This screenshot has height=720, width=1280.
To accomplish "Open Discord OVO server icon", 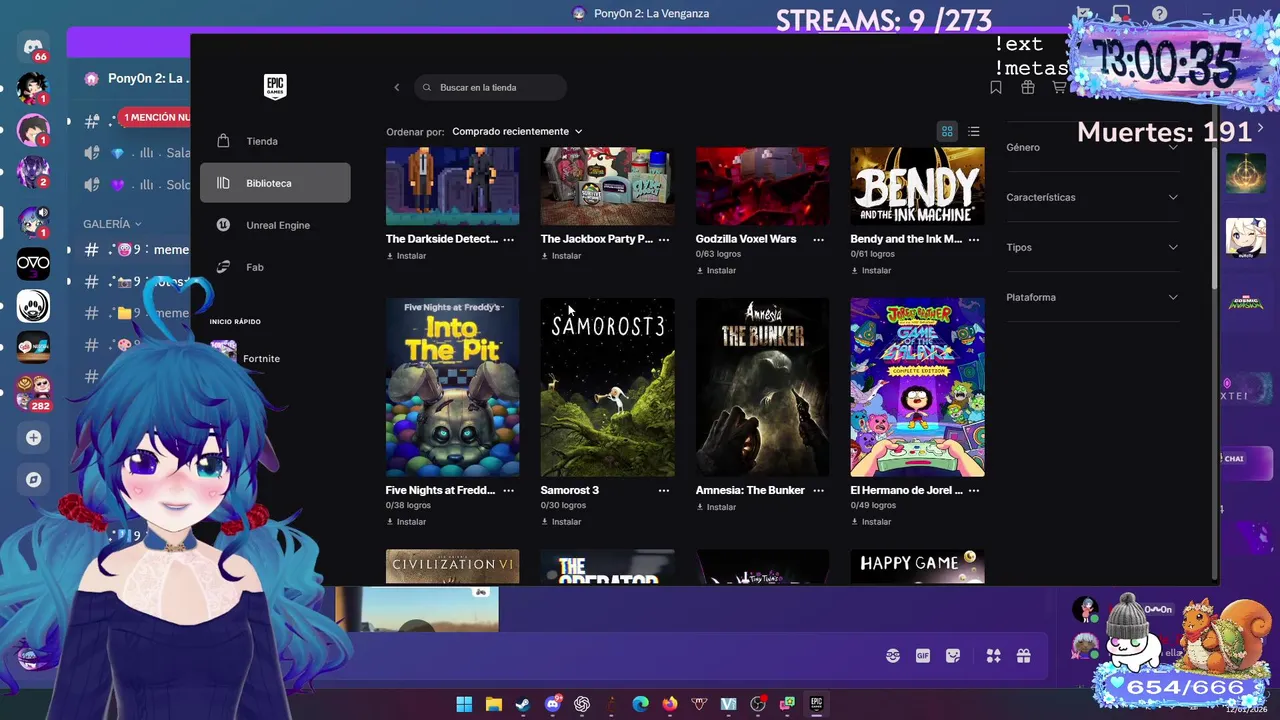I will click(x=33, y=264).
